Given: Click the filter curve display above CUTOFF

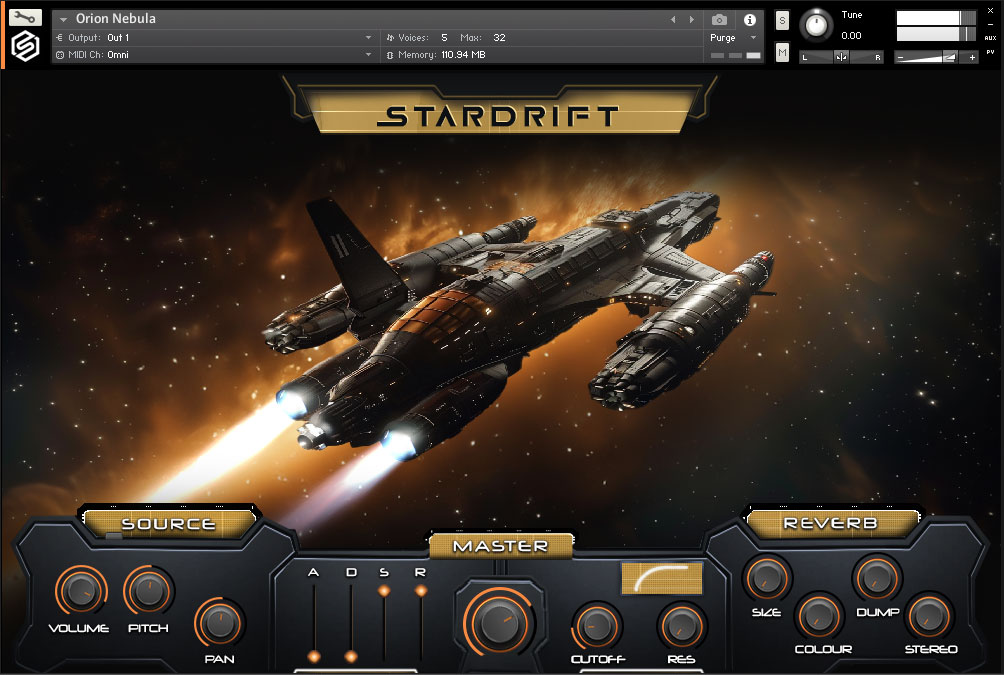Looking at the screenshot, I should coord(661,580).
